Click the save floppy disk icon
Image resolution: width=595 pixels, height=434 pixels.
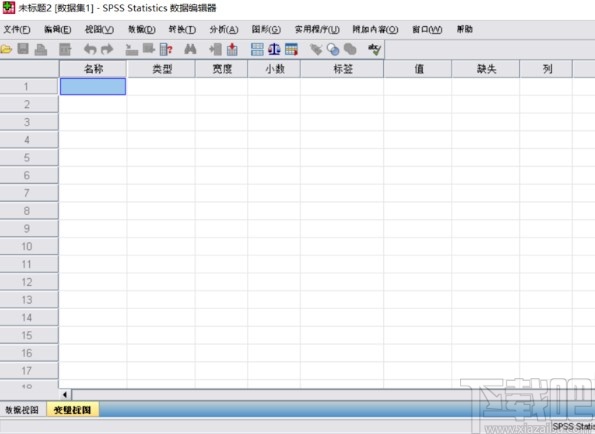tap(23, 49)
